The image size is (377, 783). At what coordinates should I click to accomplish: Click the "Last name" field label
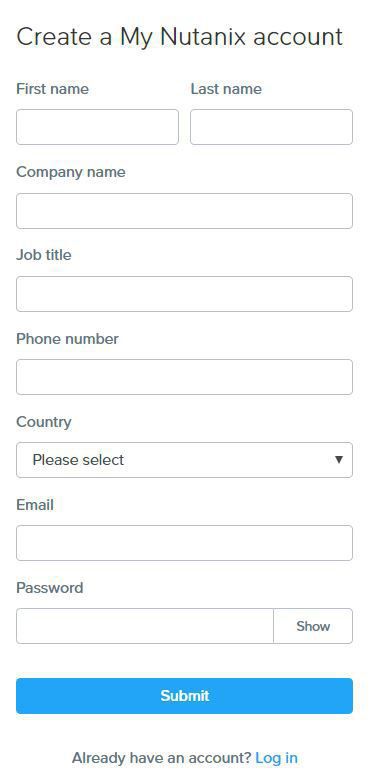pyautogui.click(x=226, y=89)
